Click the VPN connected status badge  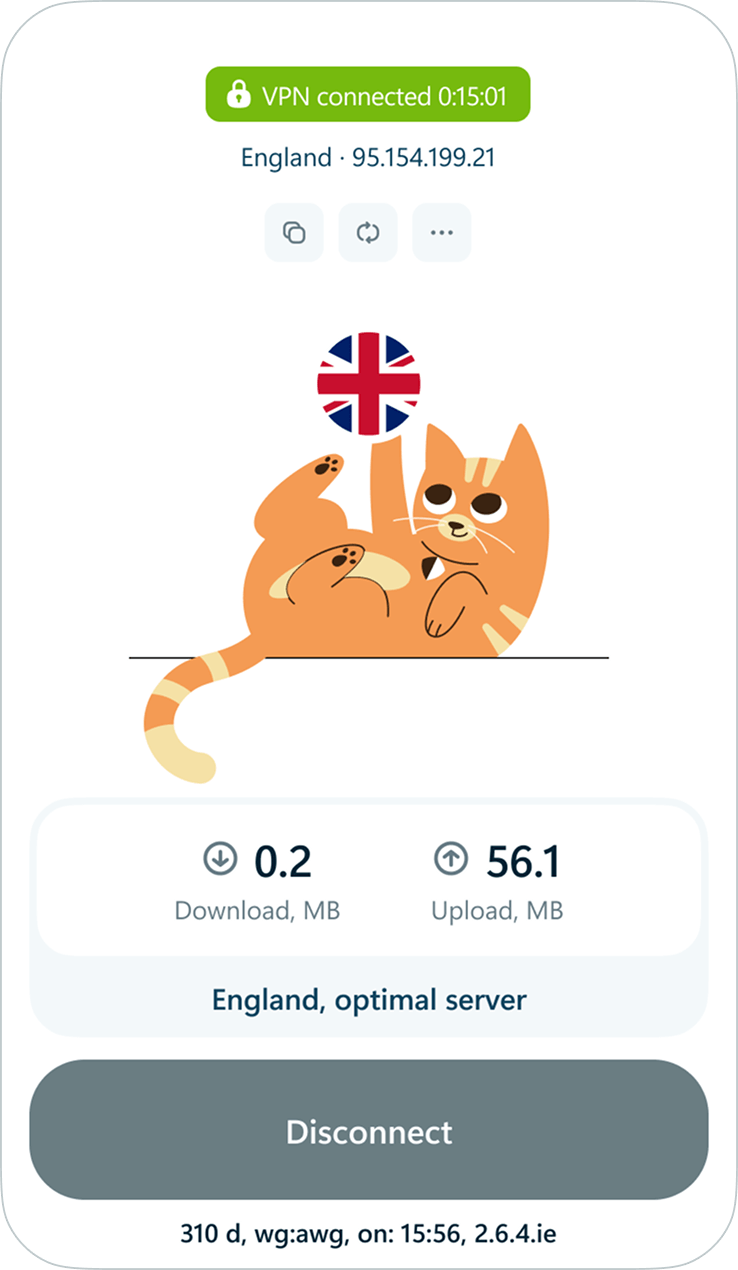(x=367, y=96)
